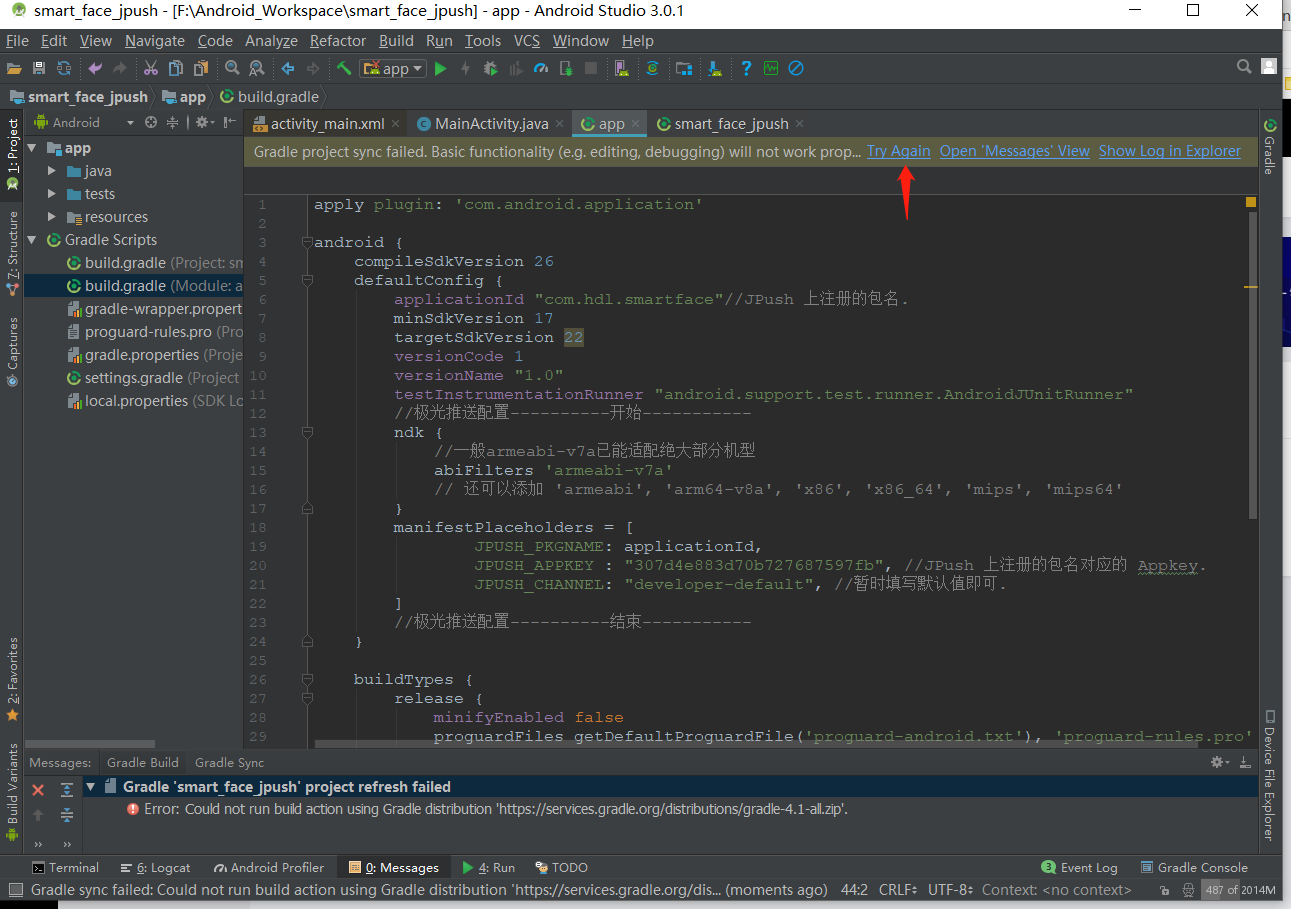1291x909 pixels.
Task: Click the Help question mark icon
Action: [x=746, y=68]
